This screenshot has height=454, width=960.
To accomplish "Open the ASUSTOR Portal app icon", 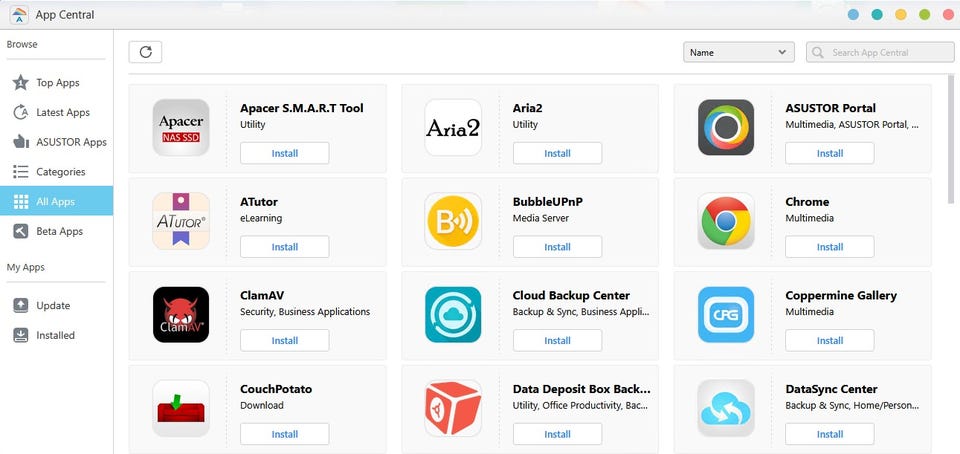I will 726,127.
